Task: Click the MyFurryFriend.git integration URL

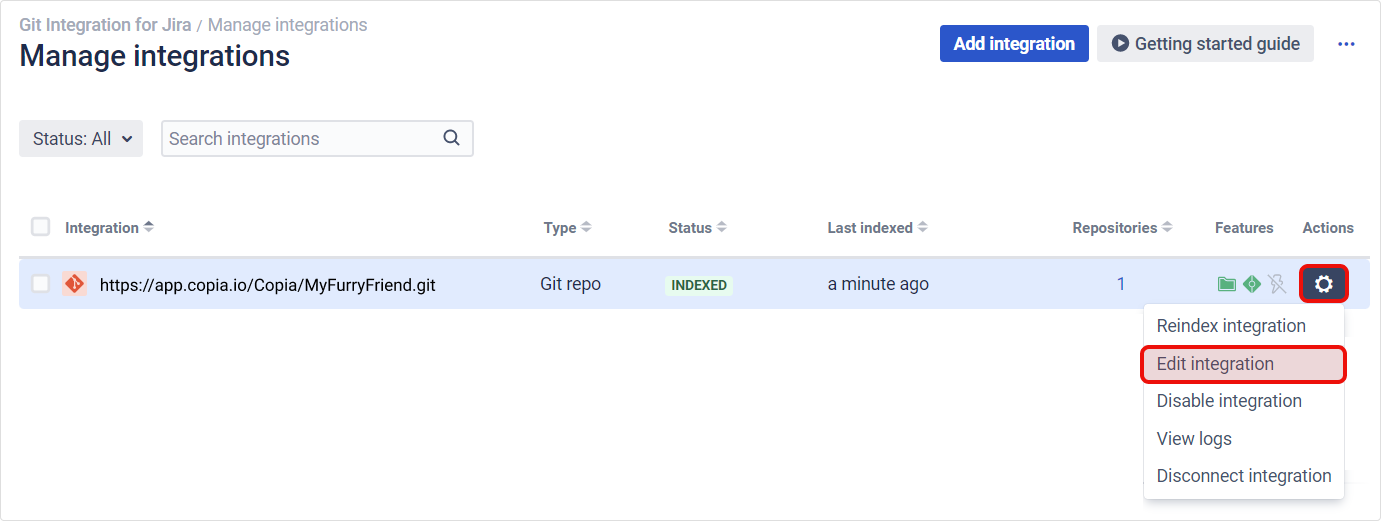Action: (268, 285)
